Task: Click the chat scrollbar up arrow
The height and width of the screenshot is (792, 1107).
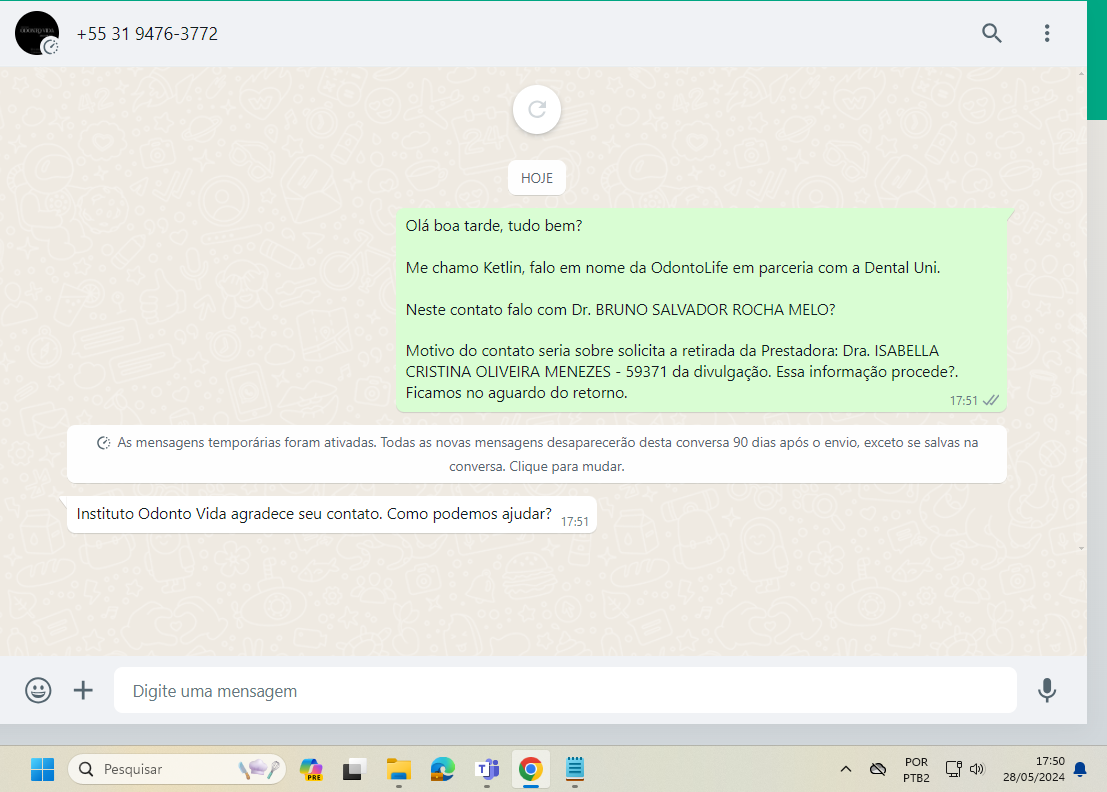Action: pyautogui.click(x=1082, y=73)
